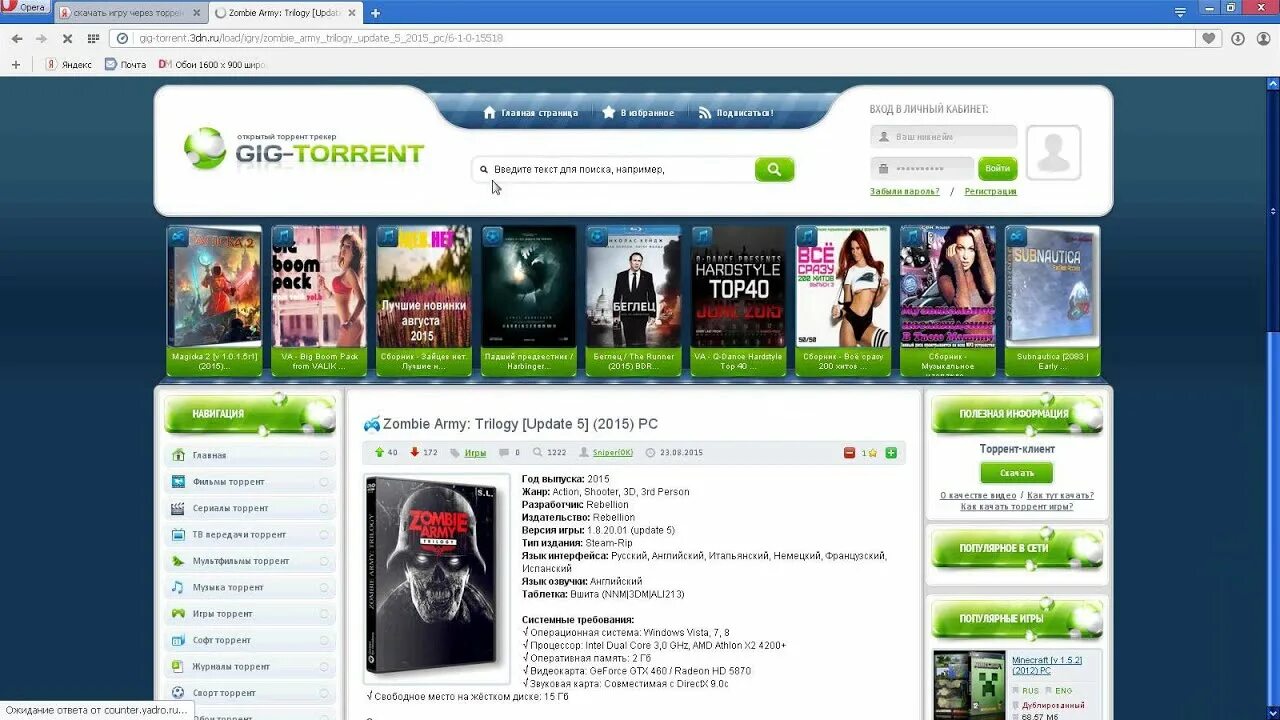Click the Подписаться RSS link

(x=736, y=113)
